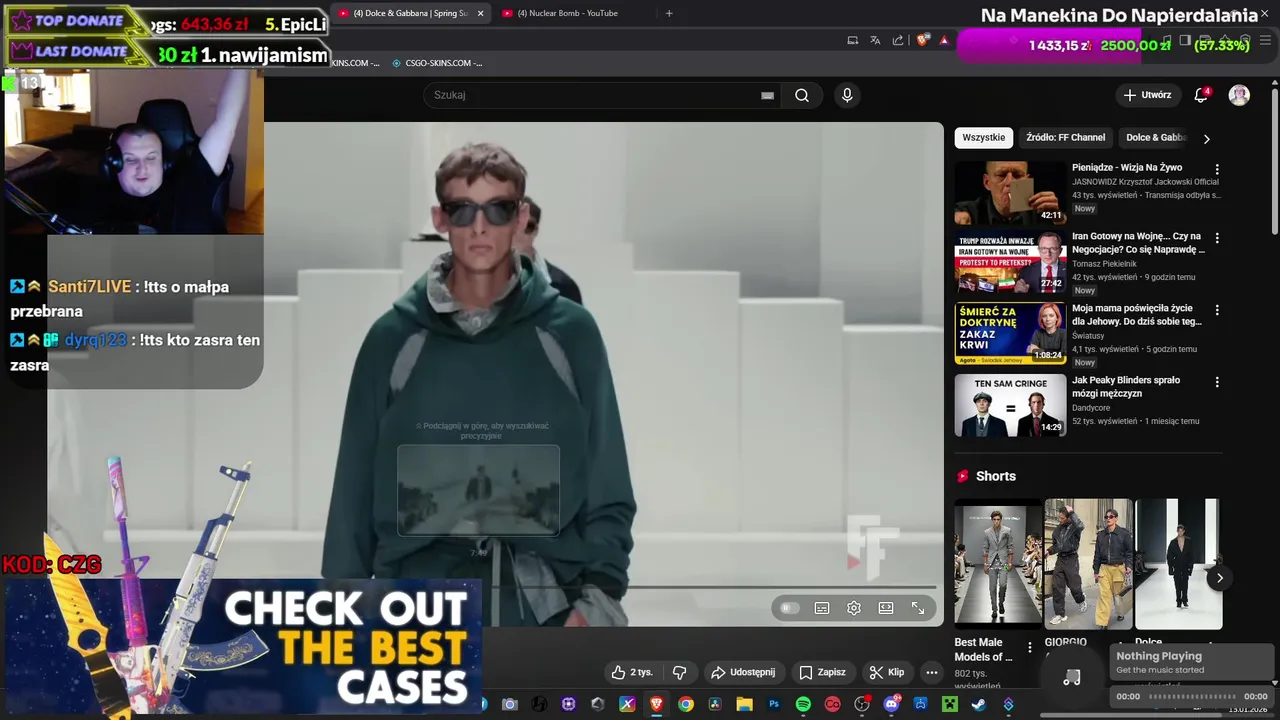This screenshot has width=1280, height=720.
Task: Click the share page icon in address bar
Action: [x=898, y=40]
